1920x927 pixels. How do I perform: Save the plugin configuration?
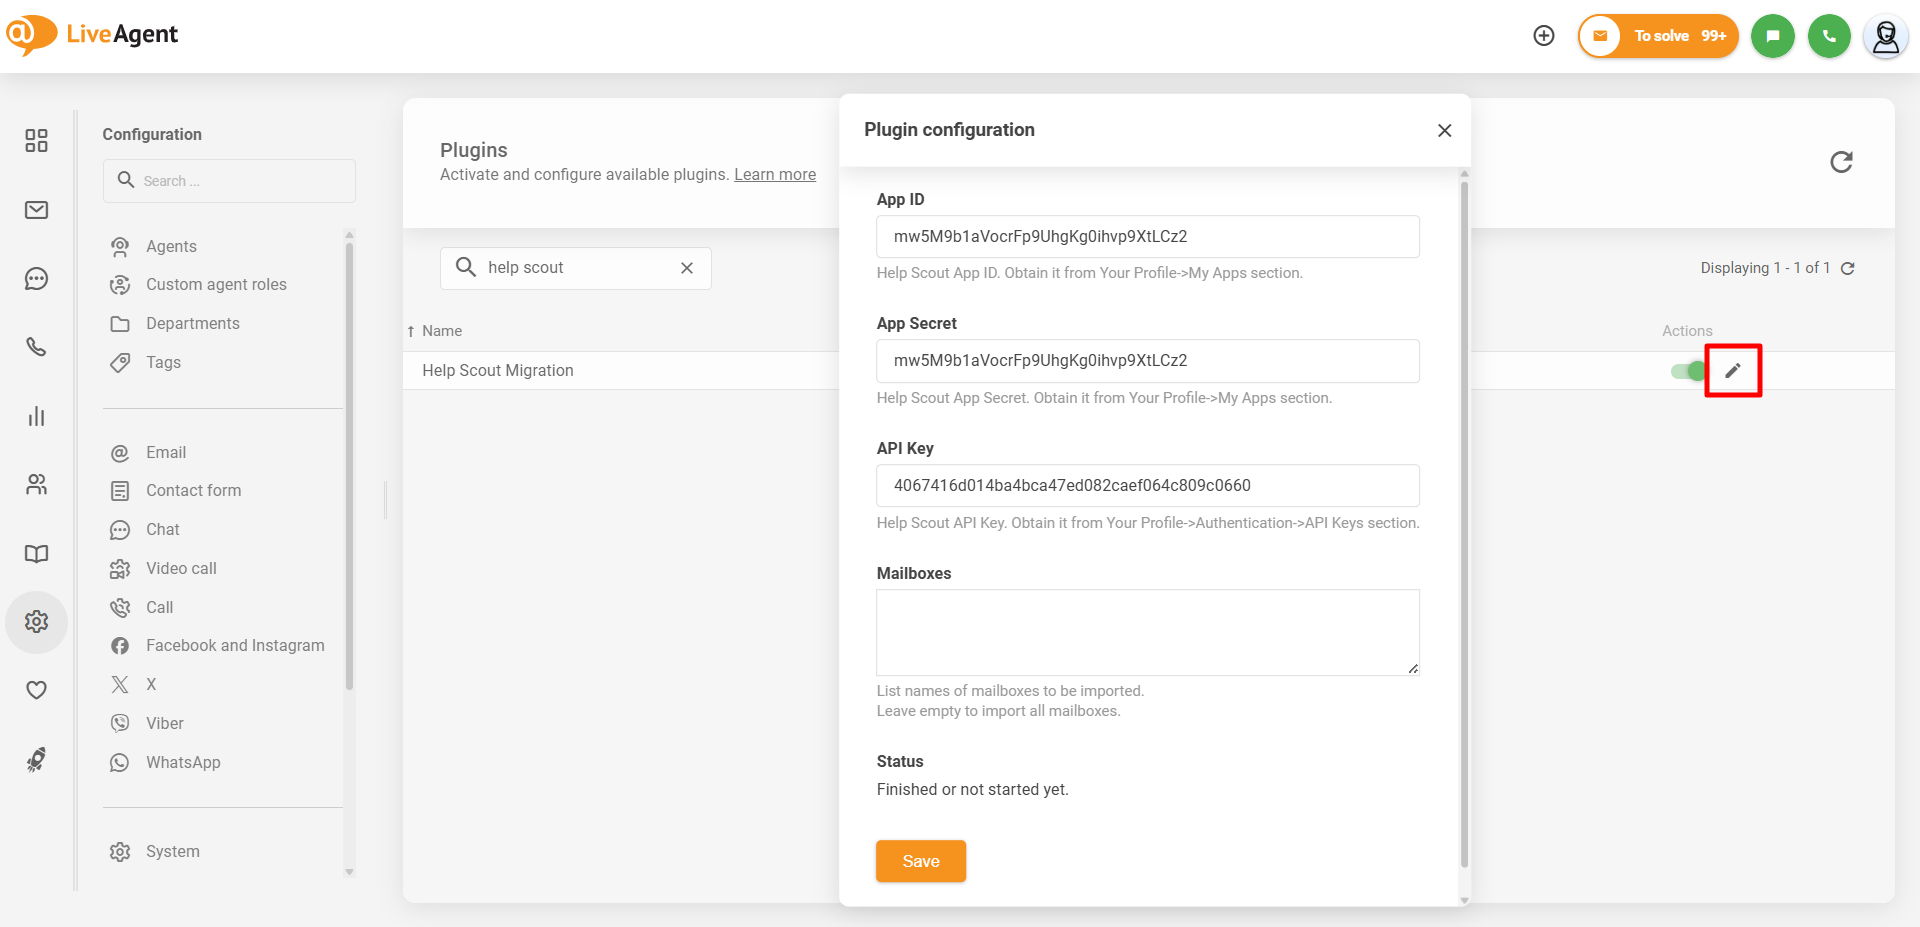[920, 861]
